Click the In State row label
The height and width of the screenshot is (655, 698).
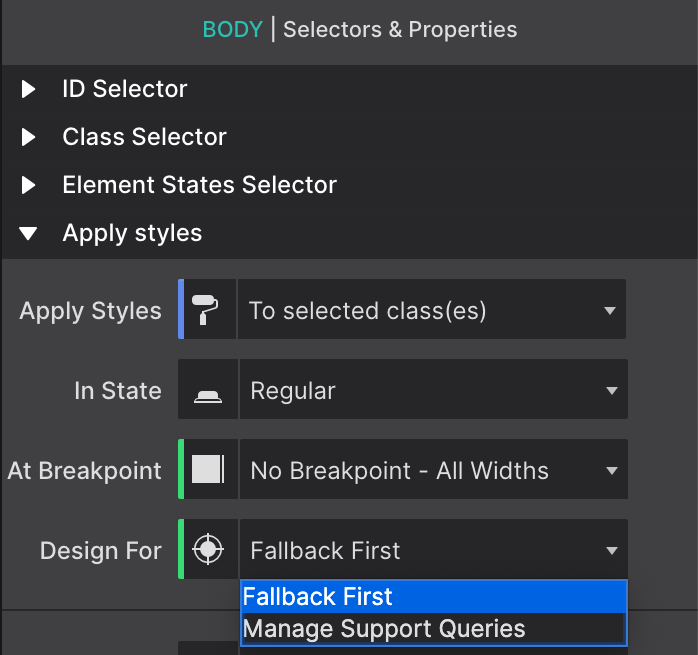[118, 391]
